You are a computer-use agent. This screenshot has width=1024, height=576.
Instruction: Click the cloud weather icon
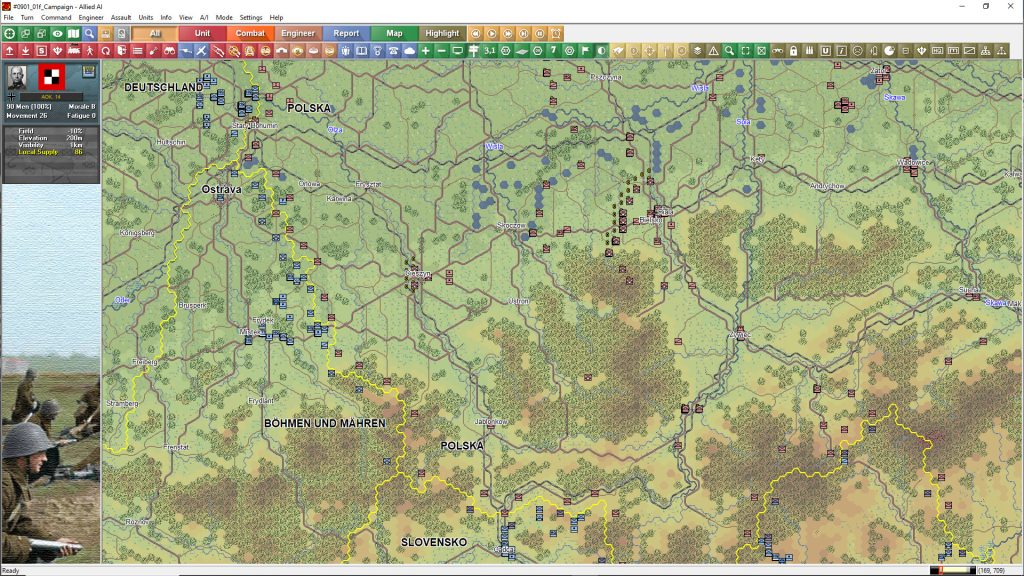pyautogui.click(x=409, y=50)
